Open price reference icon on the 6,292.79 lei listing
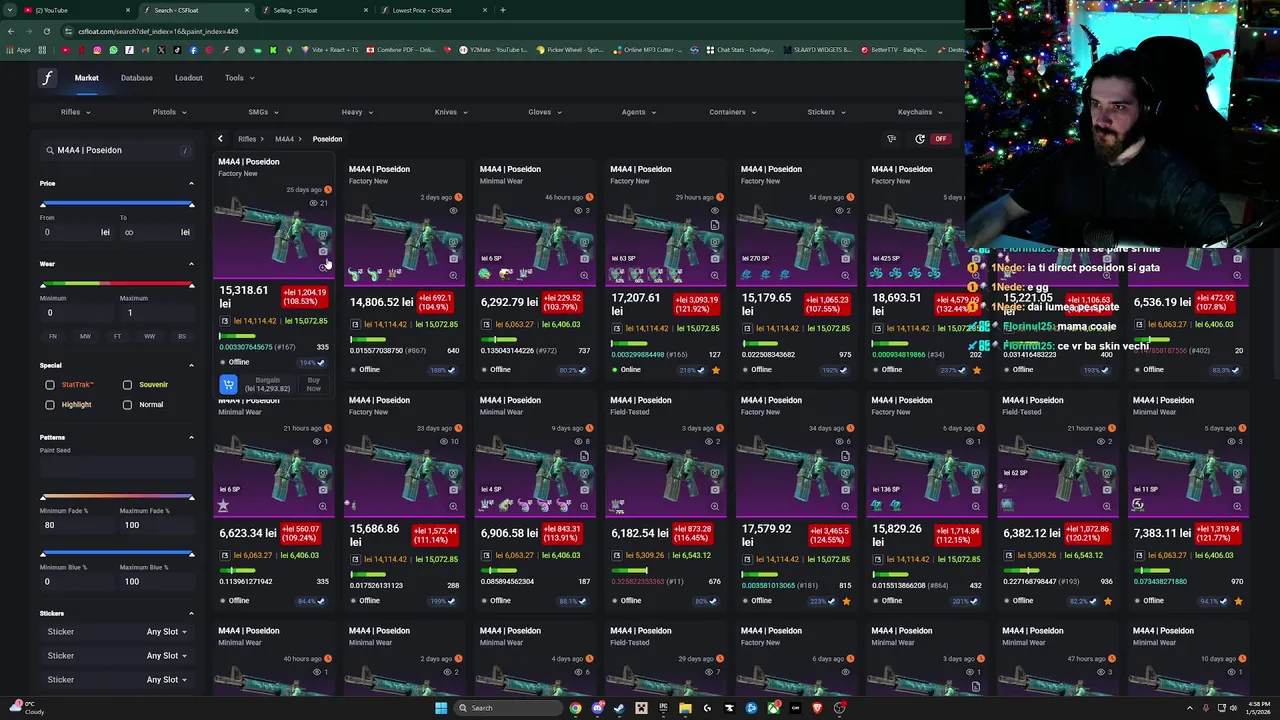The width and height of the screenshot is (1280, 720). click(487, 324)
